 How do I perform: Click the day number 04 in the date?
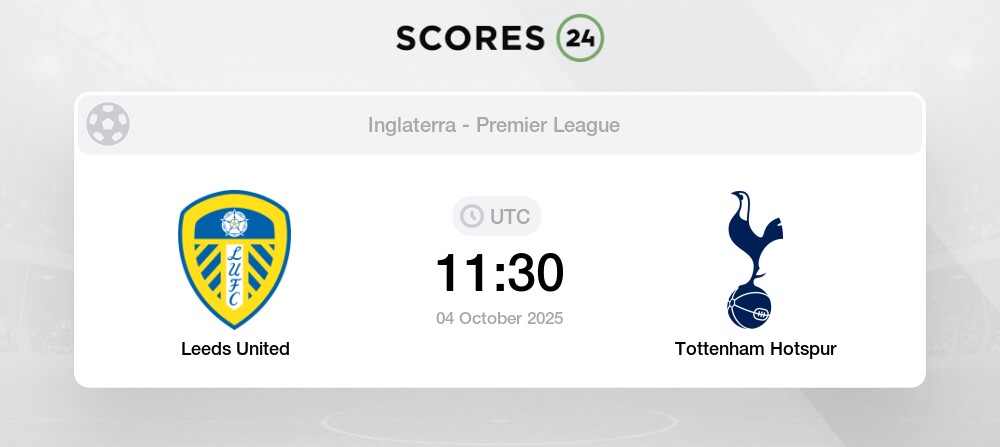pyautogui.click(x=448, y=319)
